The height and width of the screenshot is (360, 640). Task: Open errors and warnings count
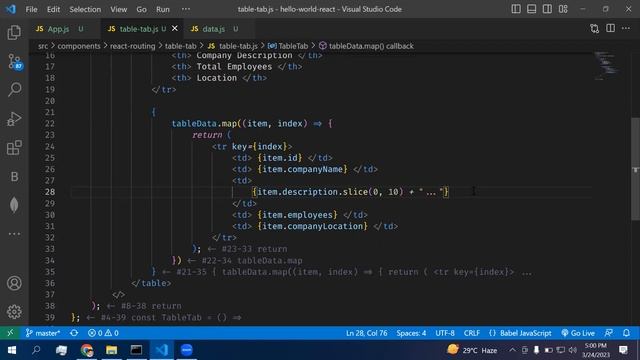[x=103, y=333]
